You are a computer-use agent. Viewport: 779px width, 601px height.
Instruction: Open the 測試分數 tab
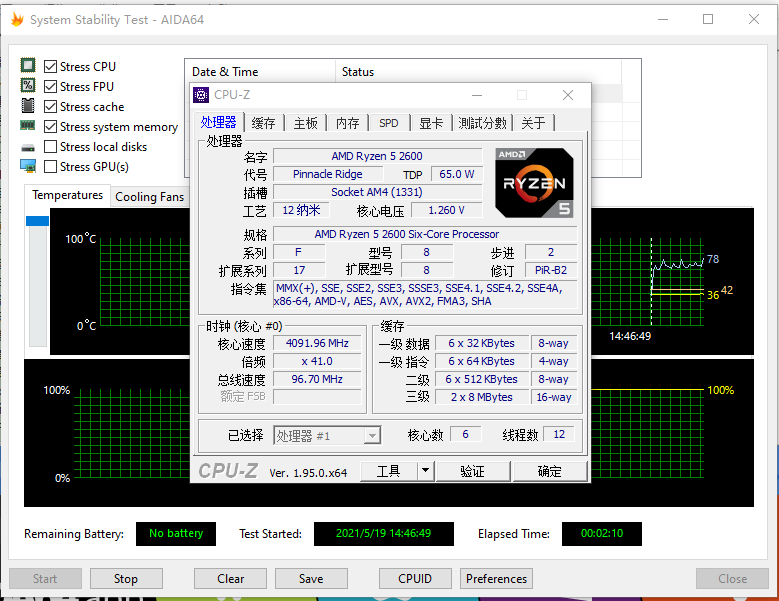482,123
